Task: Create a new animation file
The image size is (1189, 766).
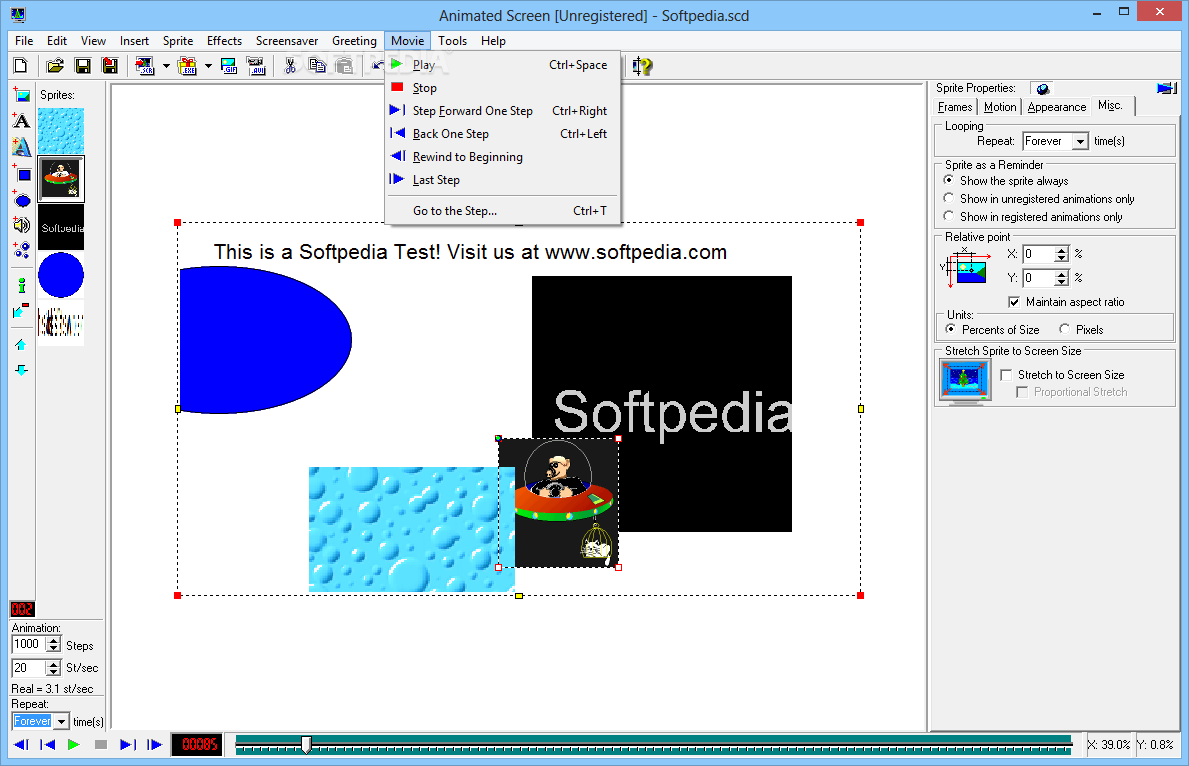Action: 21,66
